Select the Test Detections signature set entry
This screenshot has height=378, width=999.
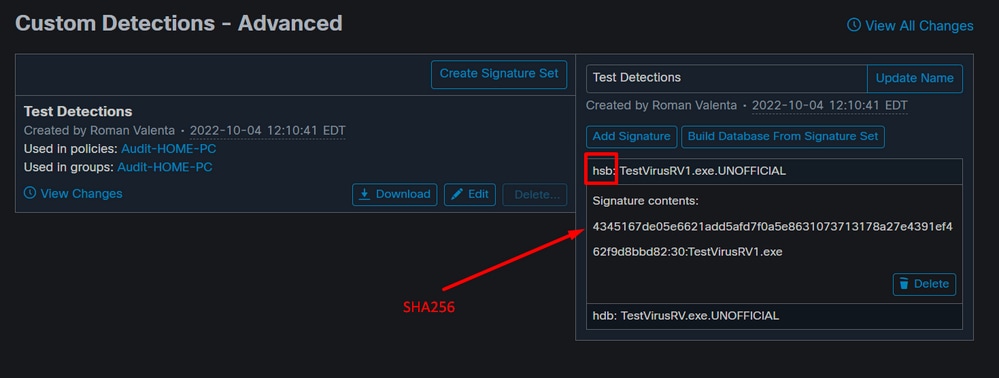tap(295, 154)
